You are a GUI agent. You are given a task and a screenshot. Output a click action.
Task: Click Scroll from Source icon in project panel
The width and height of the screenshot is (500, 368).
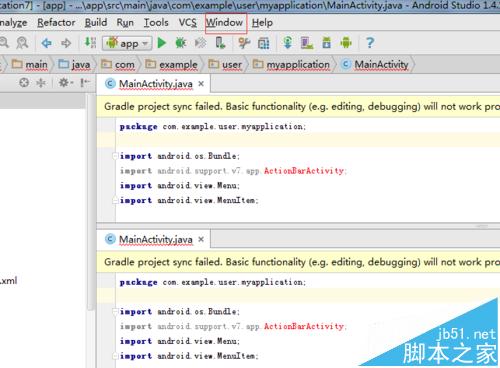(24, 82)
